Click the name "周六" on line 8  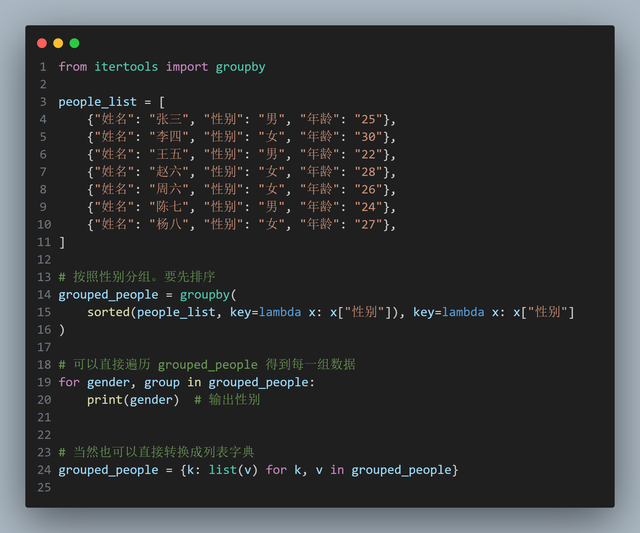169,189
